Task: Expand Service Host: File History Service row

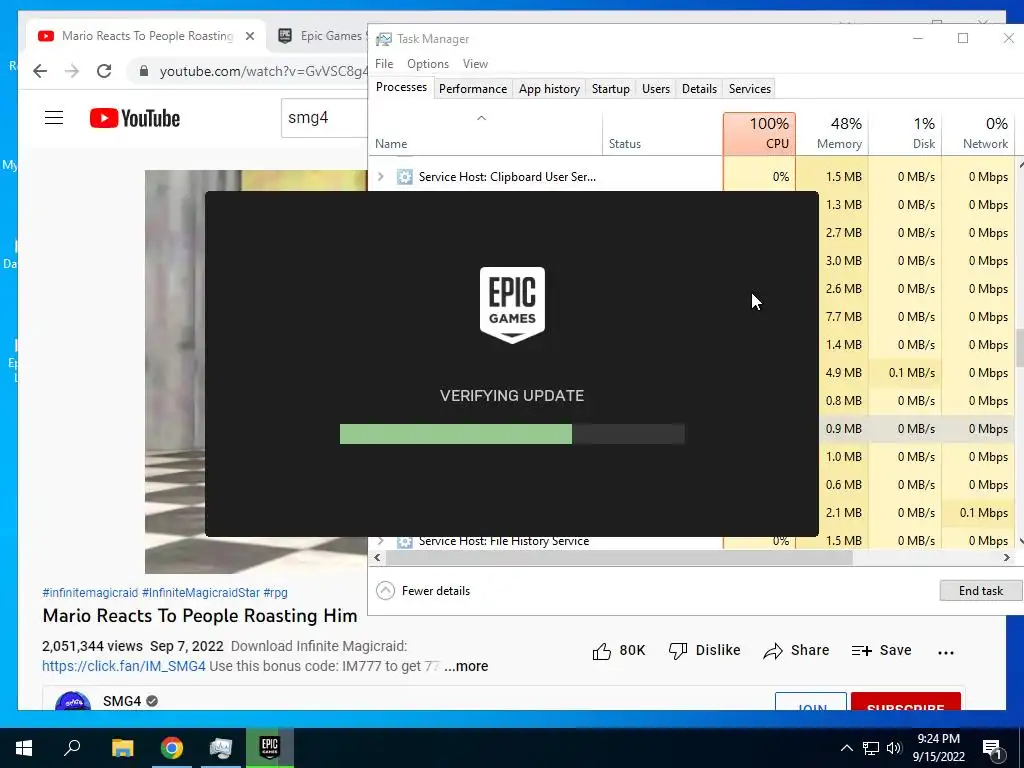Action: 381,541
